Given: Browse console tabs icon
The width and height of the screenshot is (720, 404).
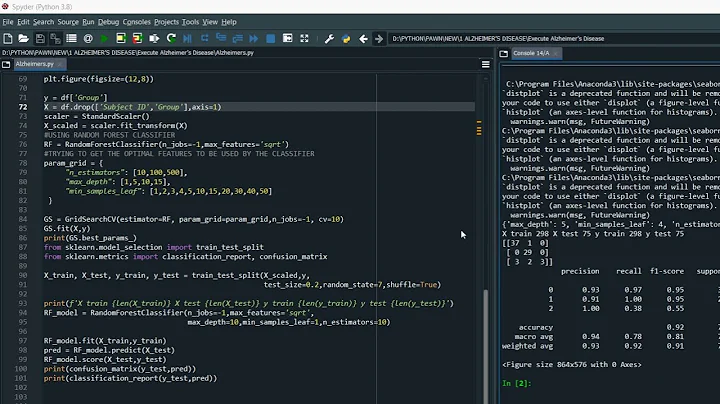Looking at the screenshot, I should 504,53.
